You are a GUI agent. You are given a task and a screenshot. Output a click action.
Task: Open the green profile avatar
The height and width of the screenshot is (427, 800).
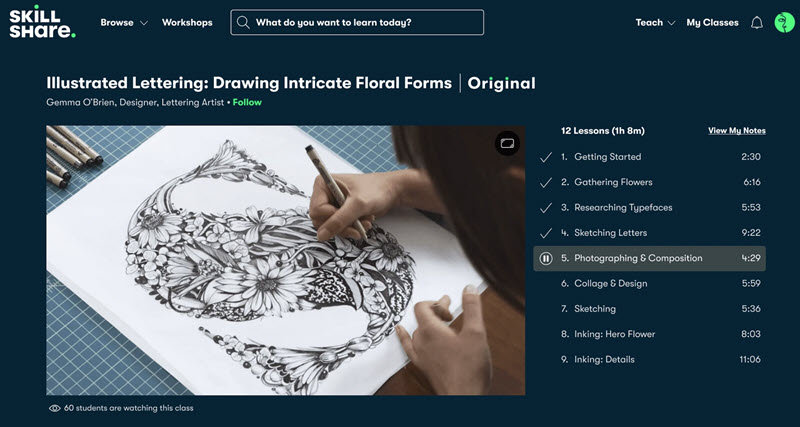(x=784, y=22)
